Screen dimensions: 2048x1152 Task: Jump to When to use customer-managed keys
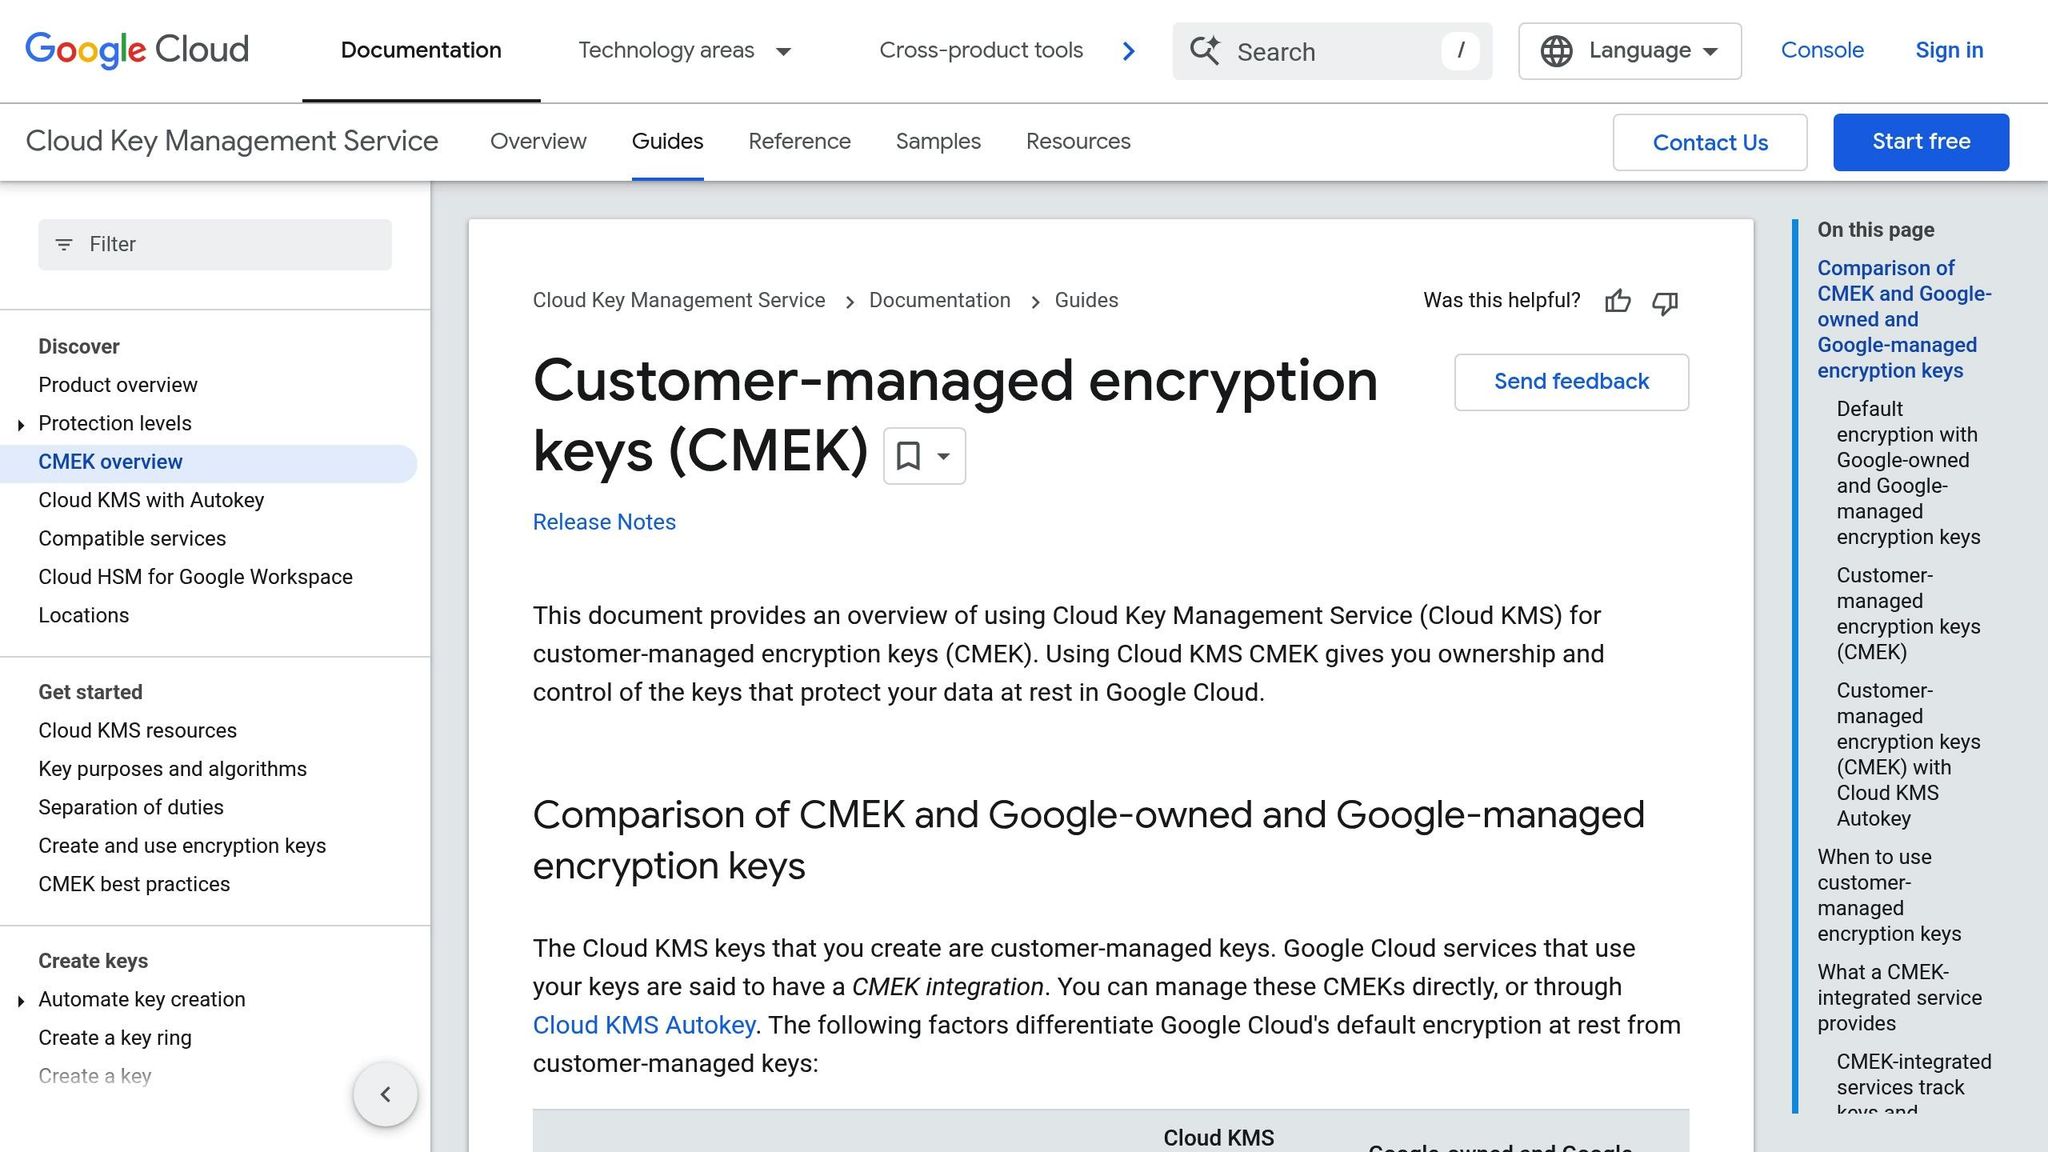1889,895
